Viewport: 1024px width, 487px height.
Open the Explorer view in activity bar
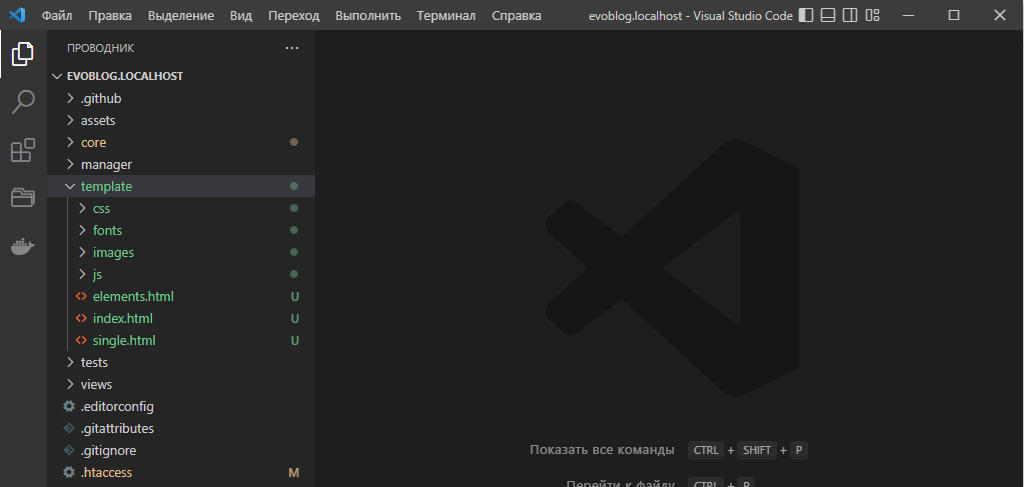click(22, 54)
